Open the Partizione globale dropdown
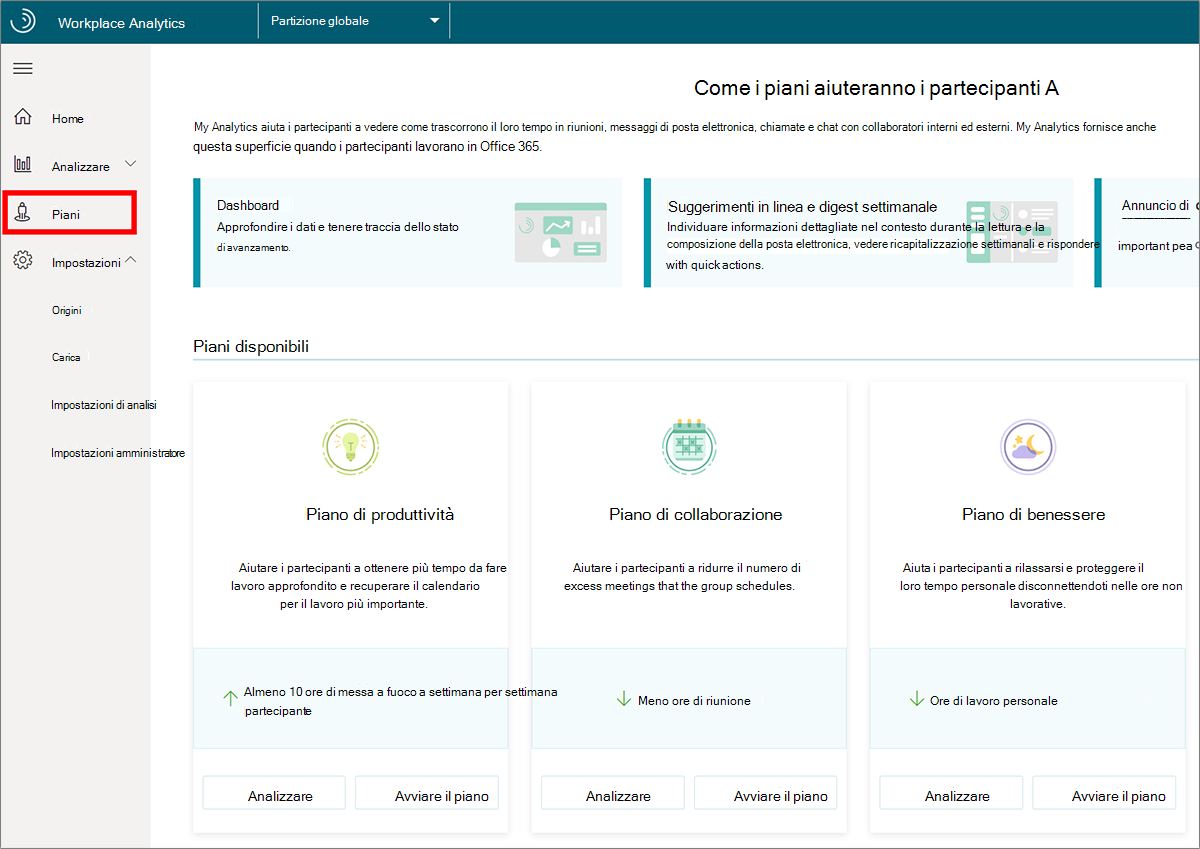This screenshot has height=849, width=1200. pos(354,21)
